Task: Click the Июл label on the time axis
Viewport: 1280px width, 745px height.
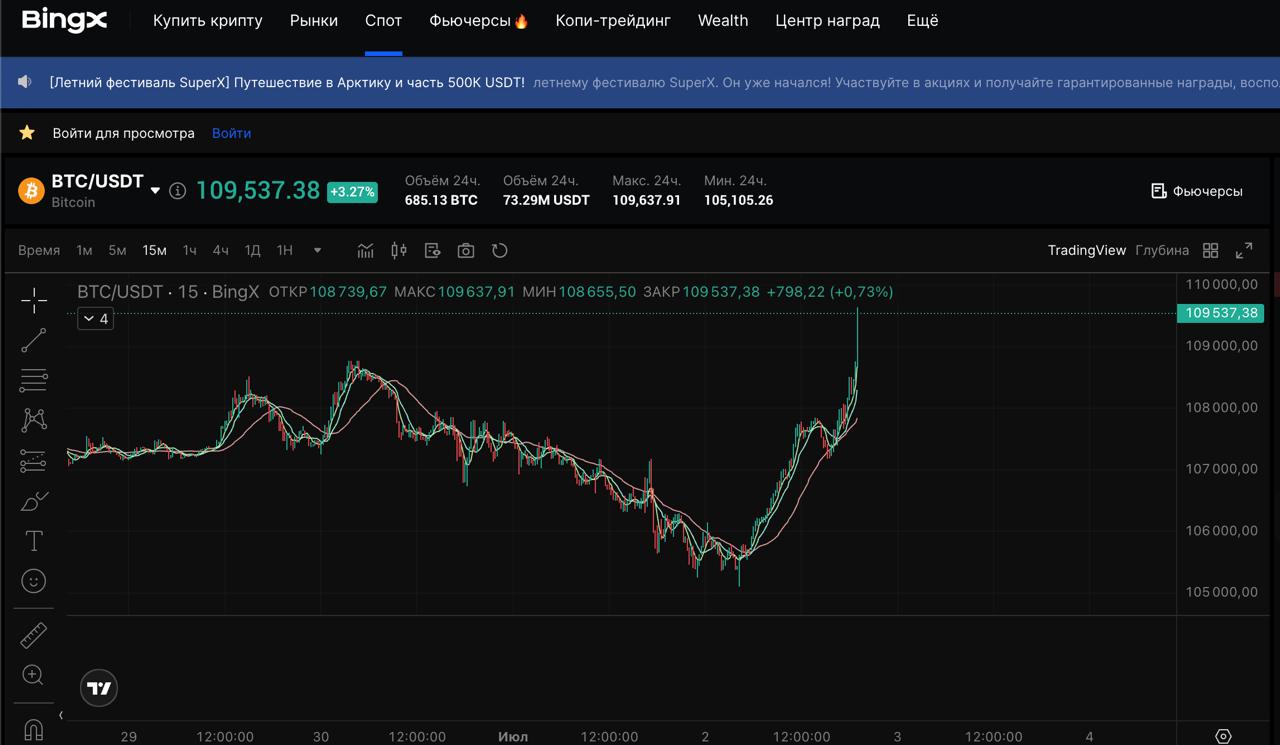Action: click(512, 736)
